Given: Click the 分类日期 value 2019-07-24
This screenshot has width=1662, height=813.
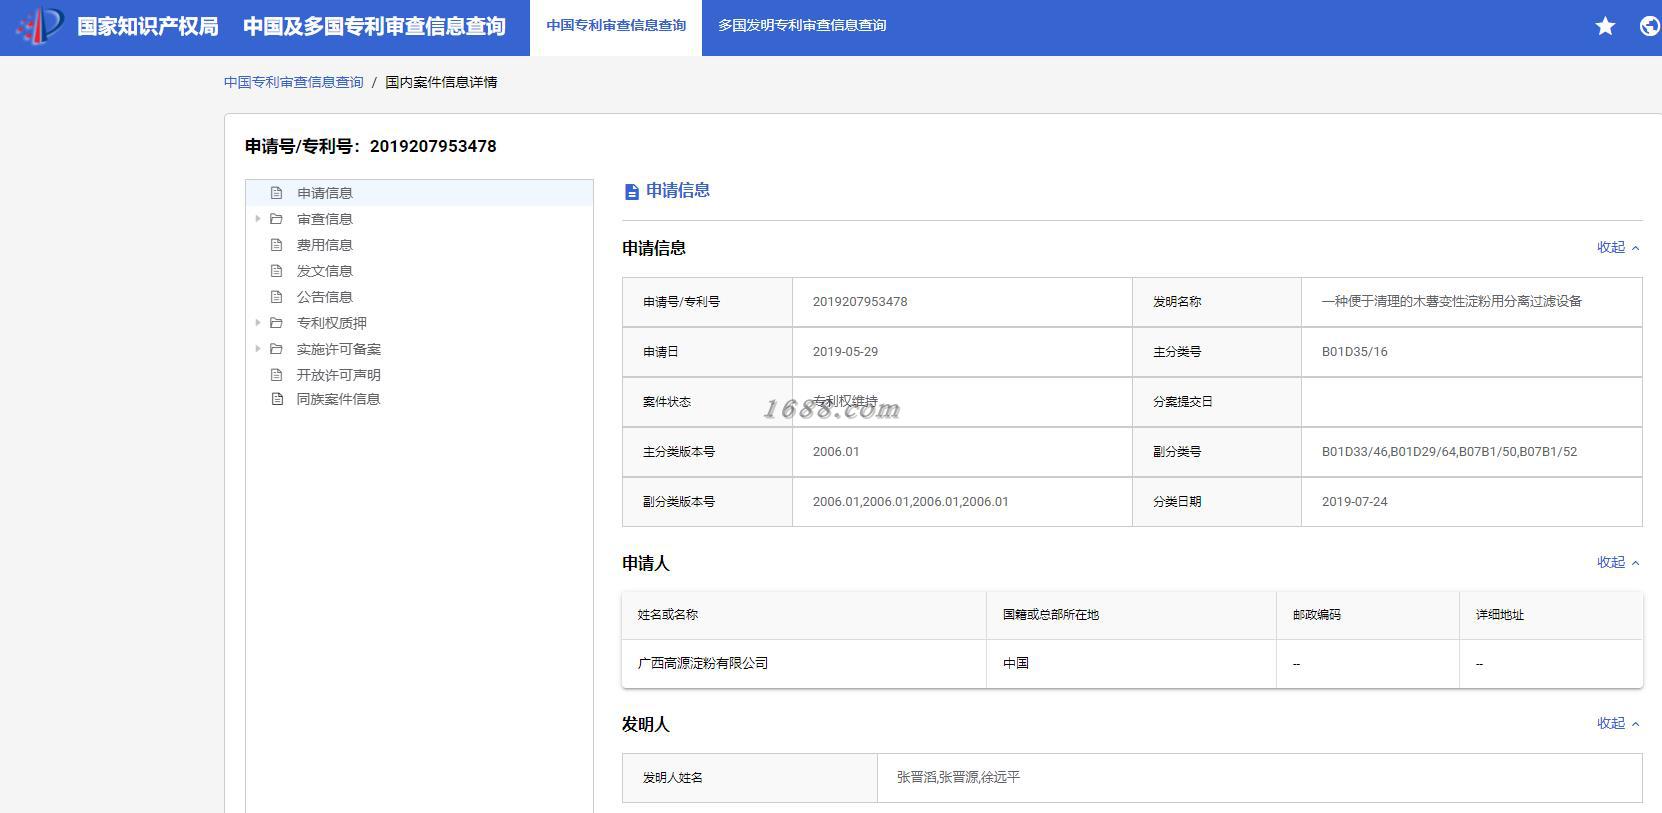Looking at the screenshot, I should (1354, 502).
